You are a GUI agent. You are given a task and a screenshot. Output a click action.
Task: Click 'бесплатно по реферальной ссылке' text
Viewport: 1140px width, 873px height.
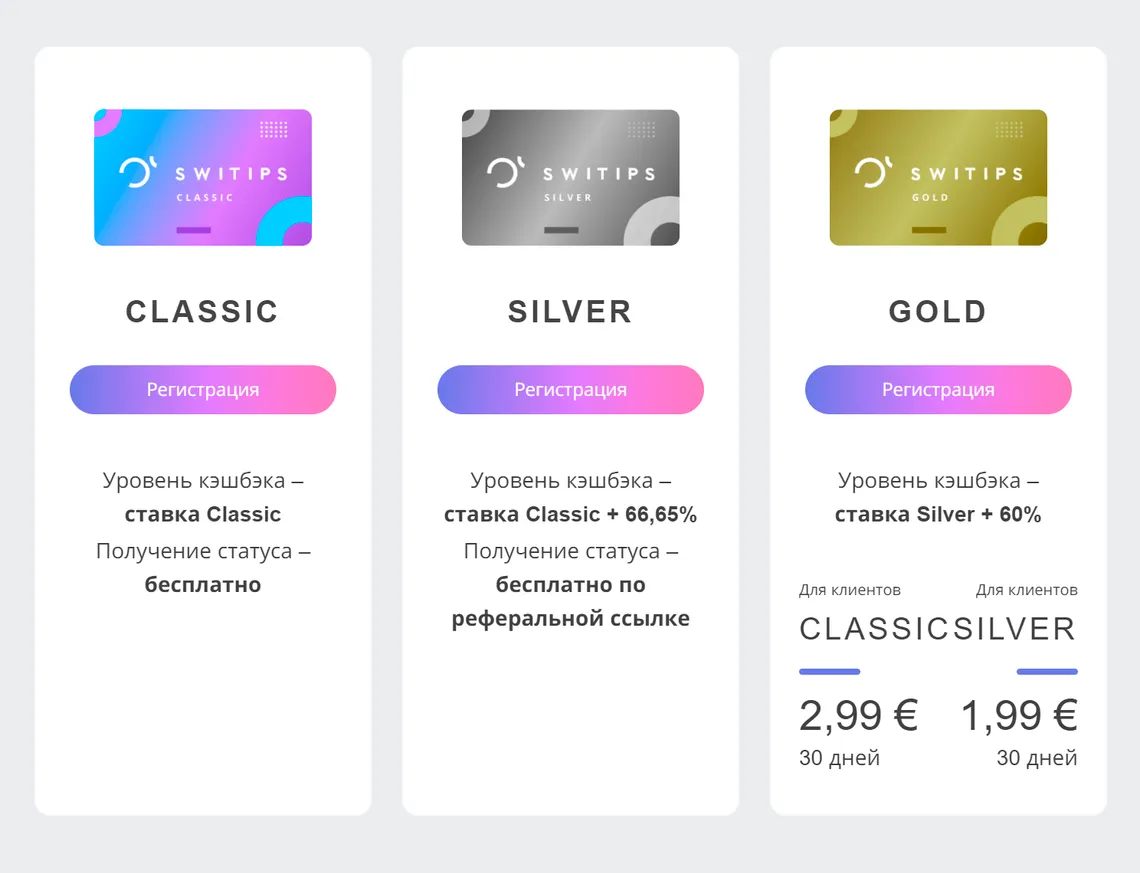click(570, 601)
